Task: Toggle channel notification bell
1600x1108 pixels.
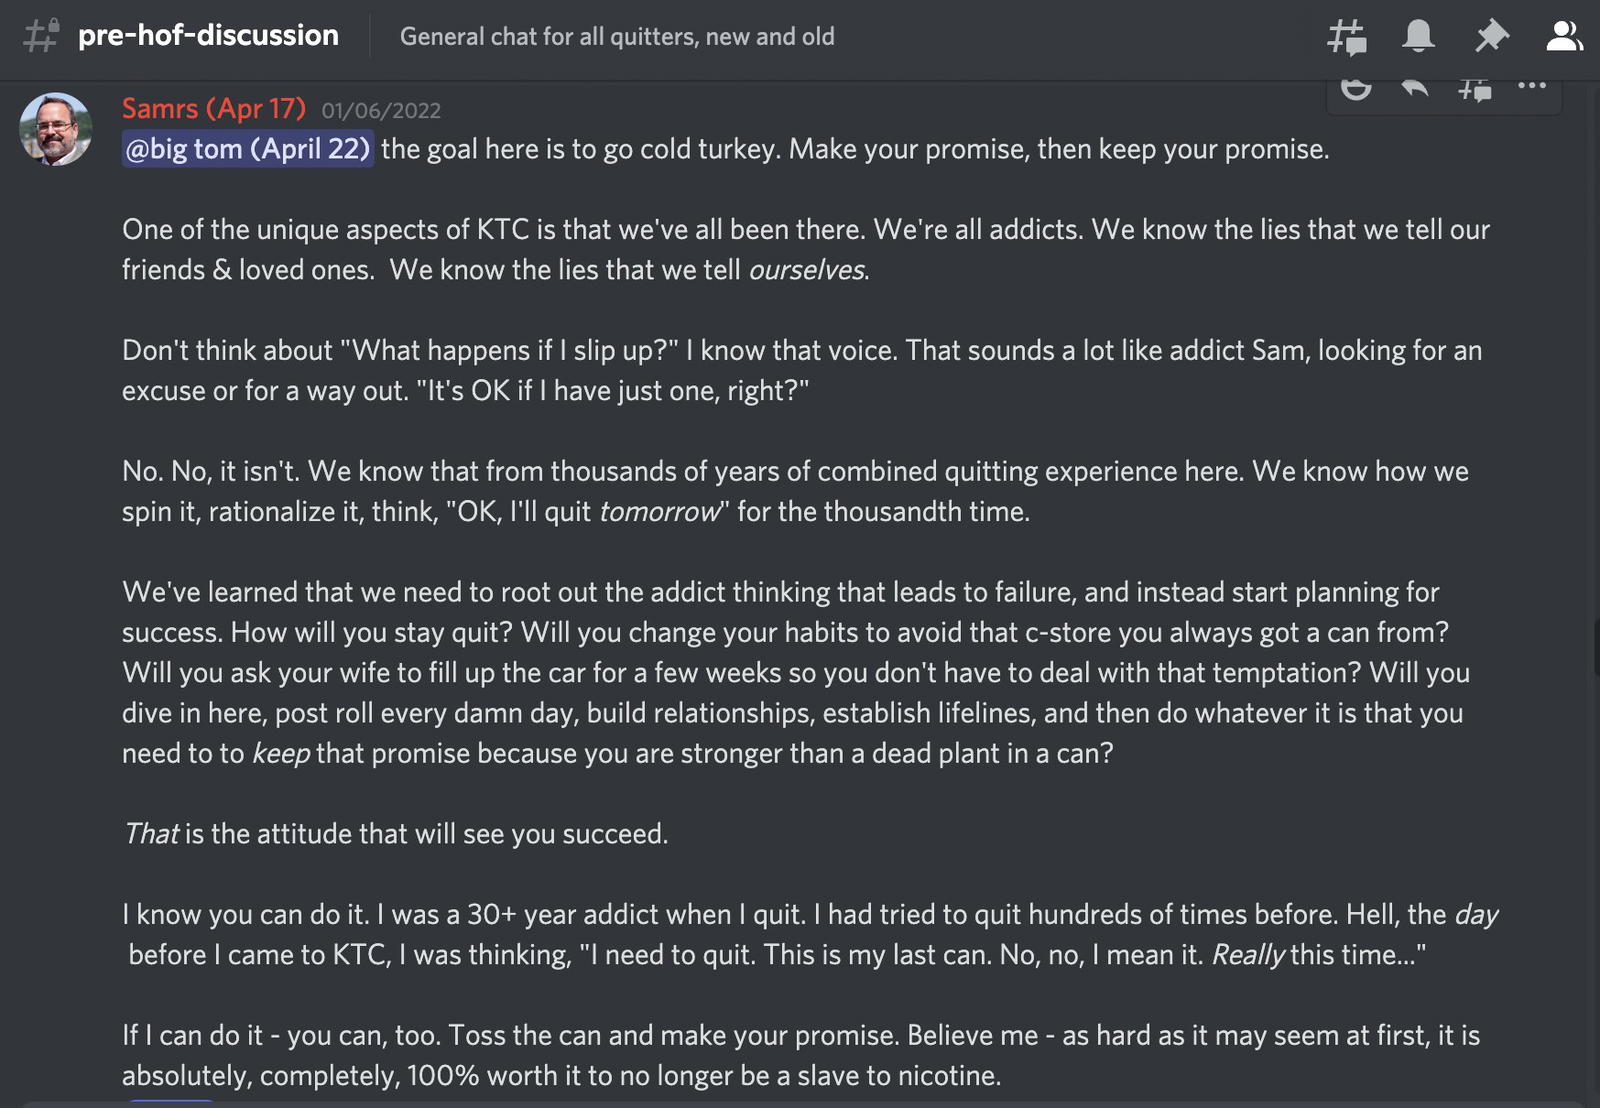Action: coord(1418,37)
